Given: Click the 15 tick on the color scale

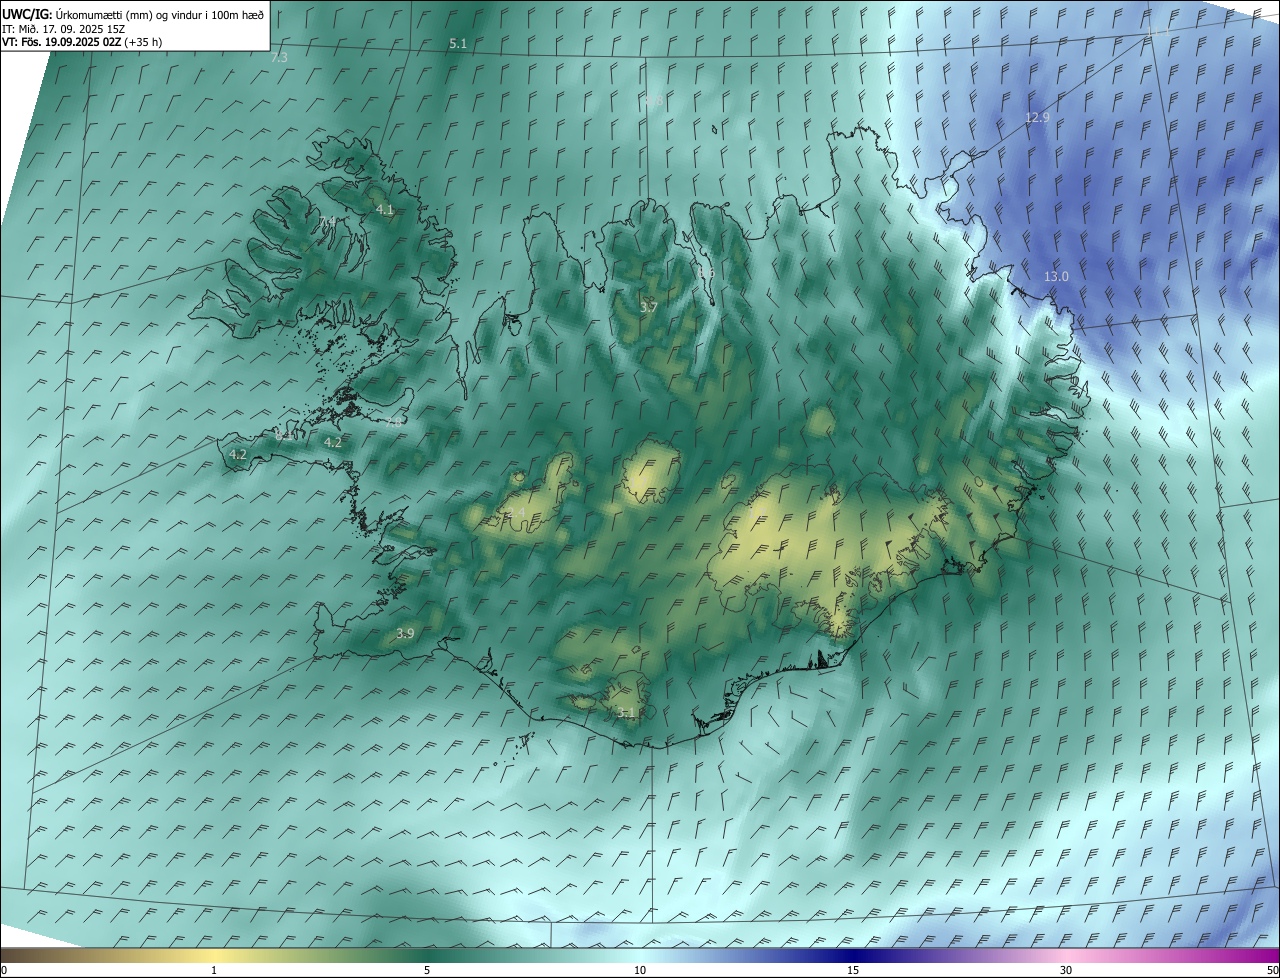Looking at the screenshot, I should [853, 971].
